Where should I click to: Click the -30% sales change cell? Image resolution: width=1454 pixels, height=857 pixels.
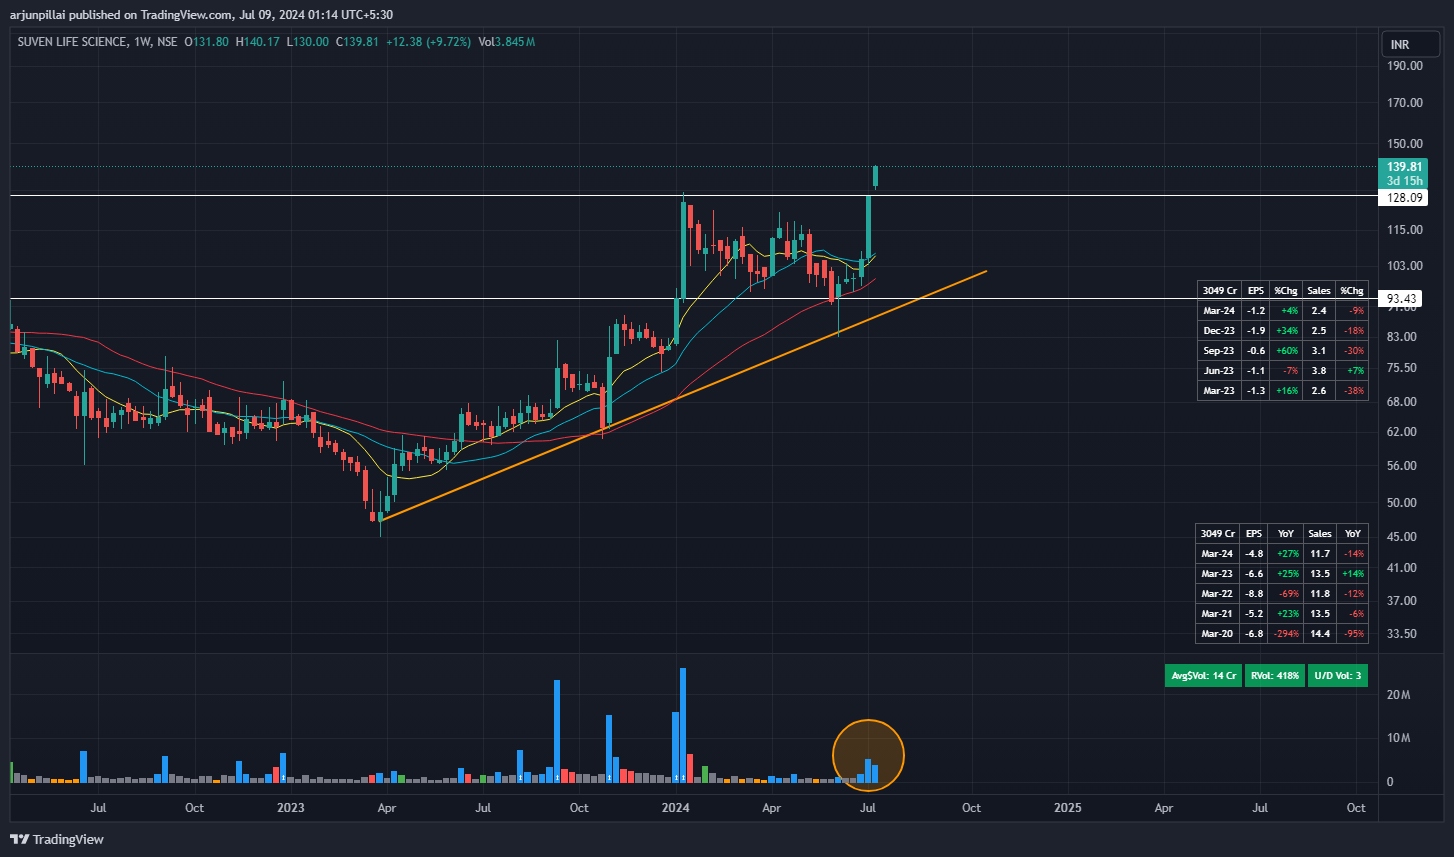(x=1352, y=350)
